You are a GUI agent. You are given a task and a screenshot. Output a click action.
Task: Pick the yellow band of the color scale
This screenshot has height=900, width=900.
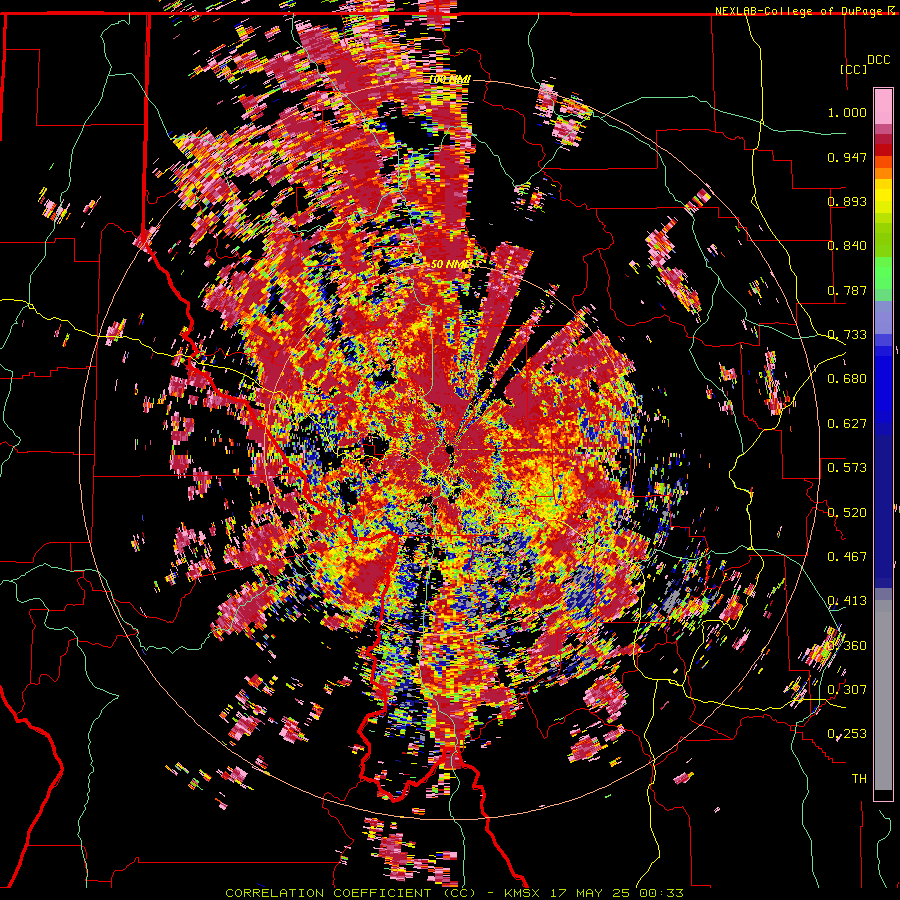883,195
